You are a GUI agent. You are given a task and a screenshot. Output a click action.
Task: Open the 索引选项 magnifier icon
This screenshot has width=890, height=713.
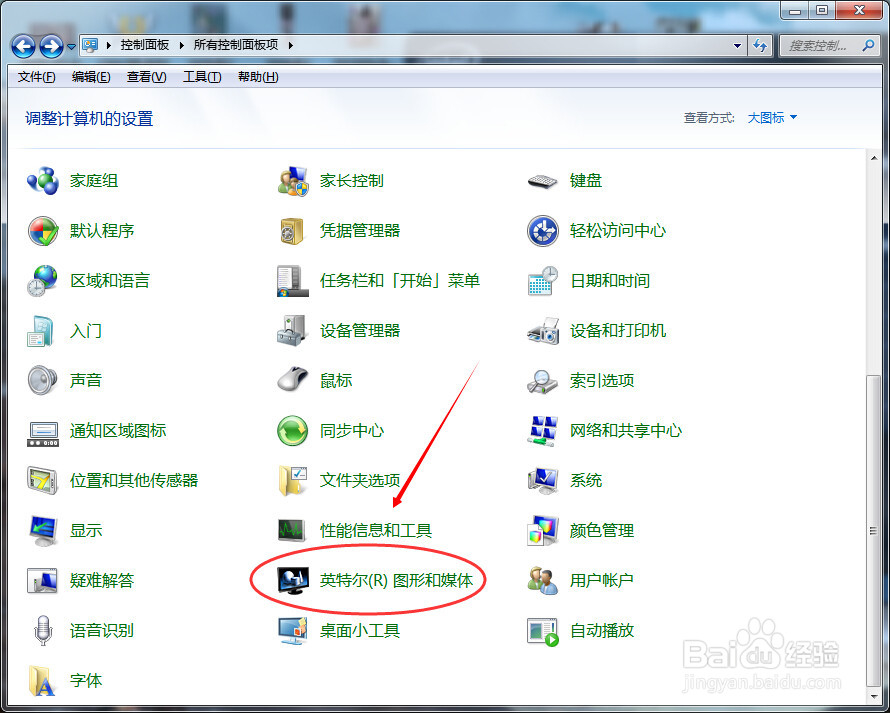pos(543,381)
